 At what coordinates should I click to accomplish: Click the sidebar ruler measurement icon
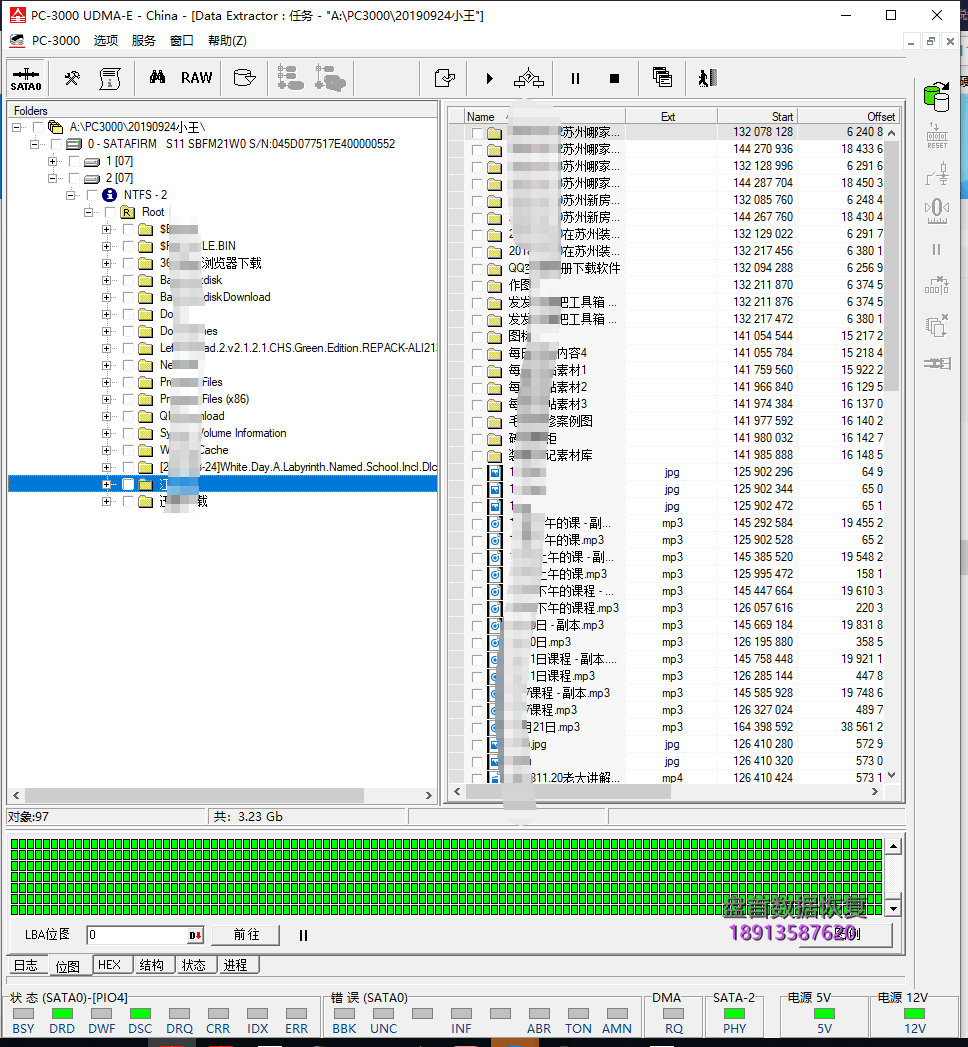coord(937,210)
